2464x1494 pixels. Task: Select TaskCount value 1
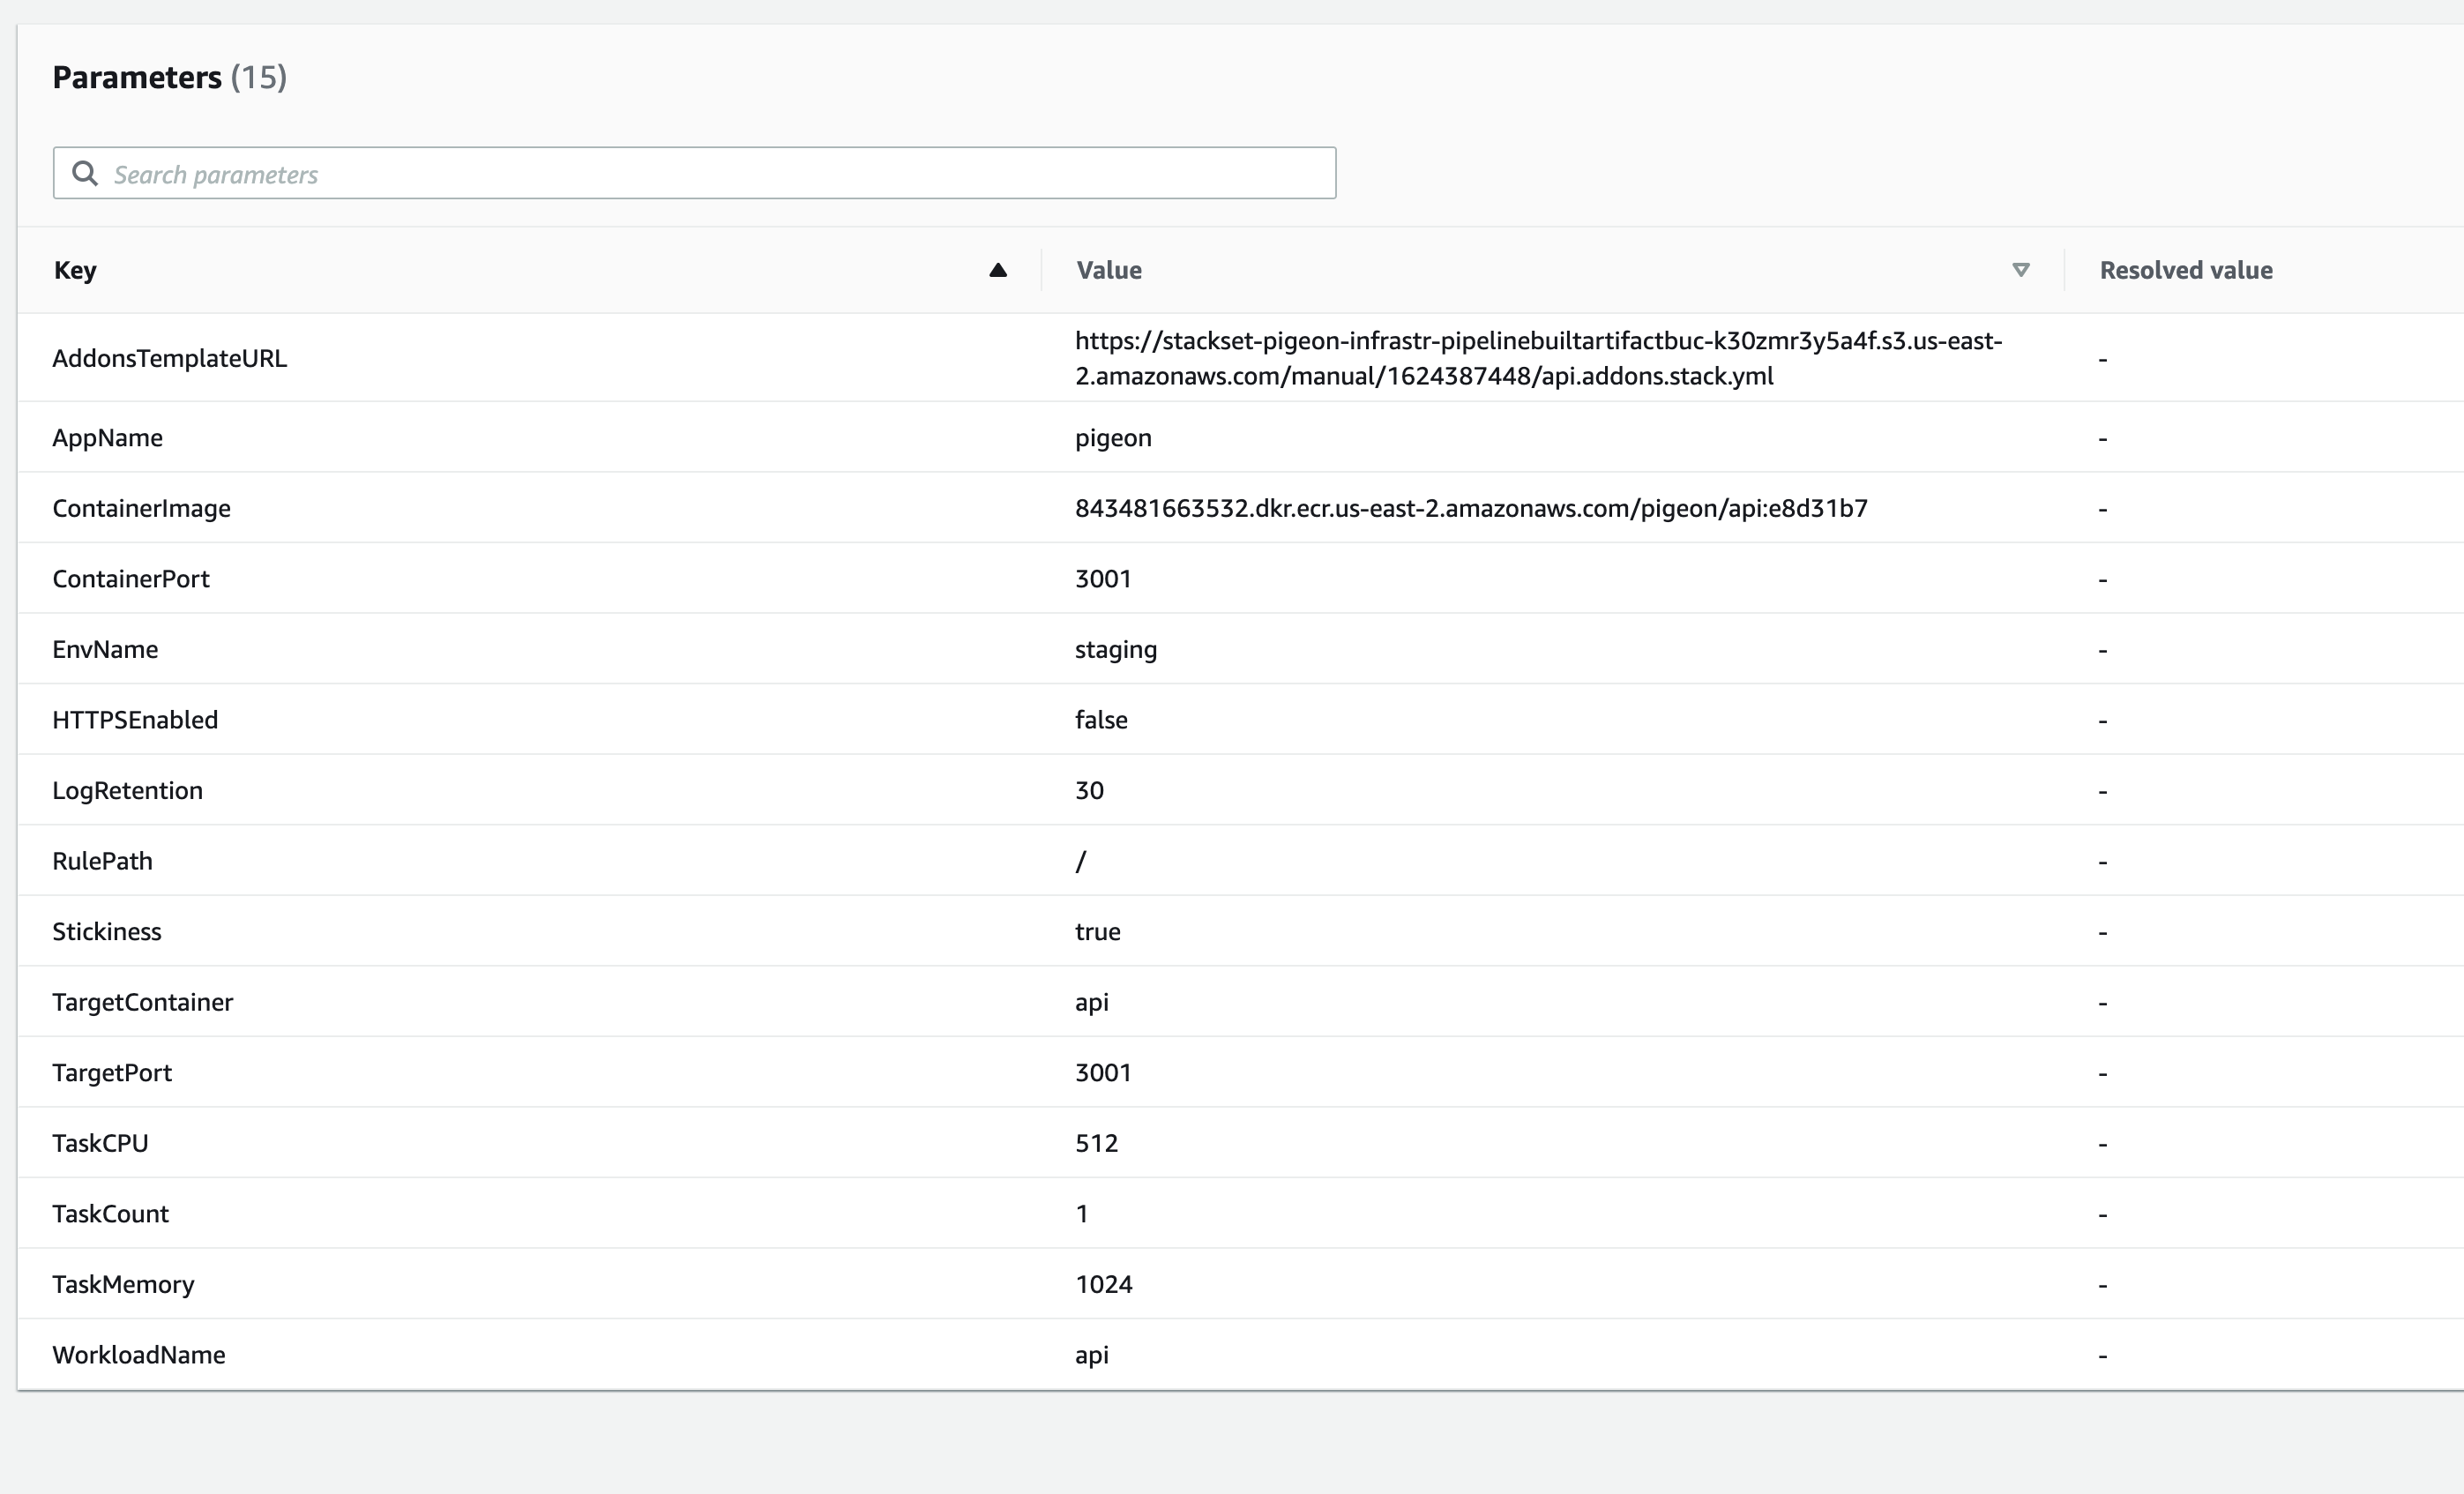1082,1214
